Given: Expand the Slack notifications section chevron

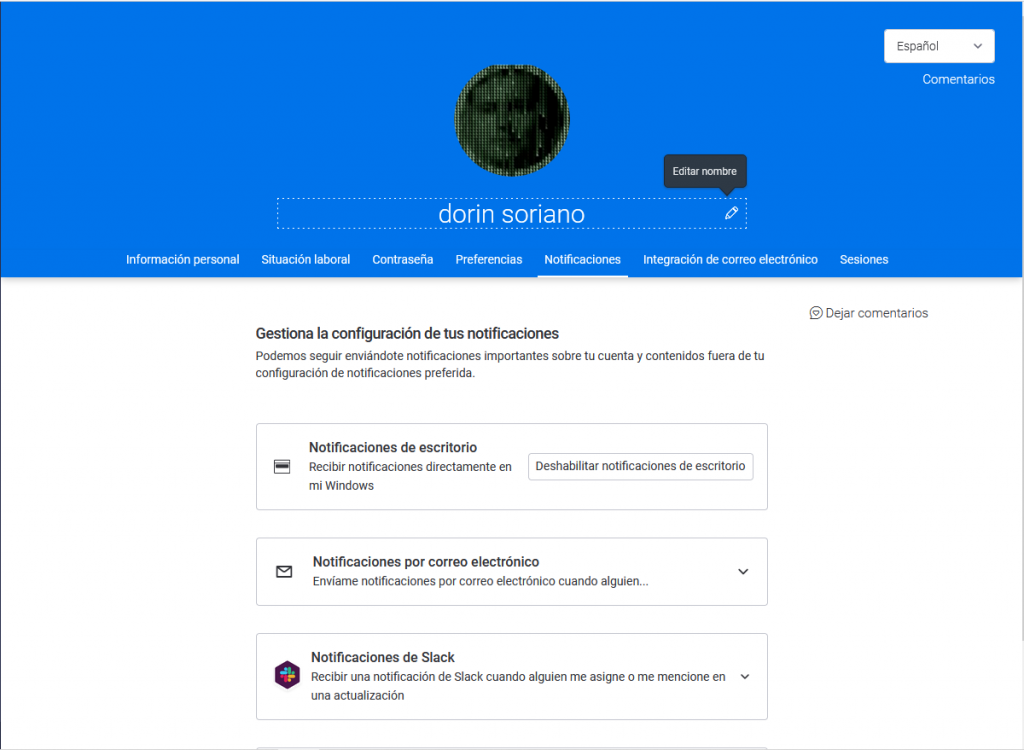Looking at the screenshot, I should [x=744, y=676].
